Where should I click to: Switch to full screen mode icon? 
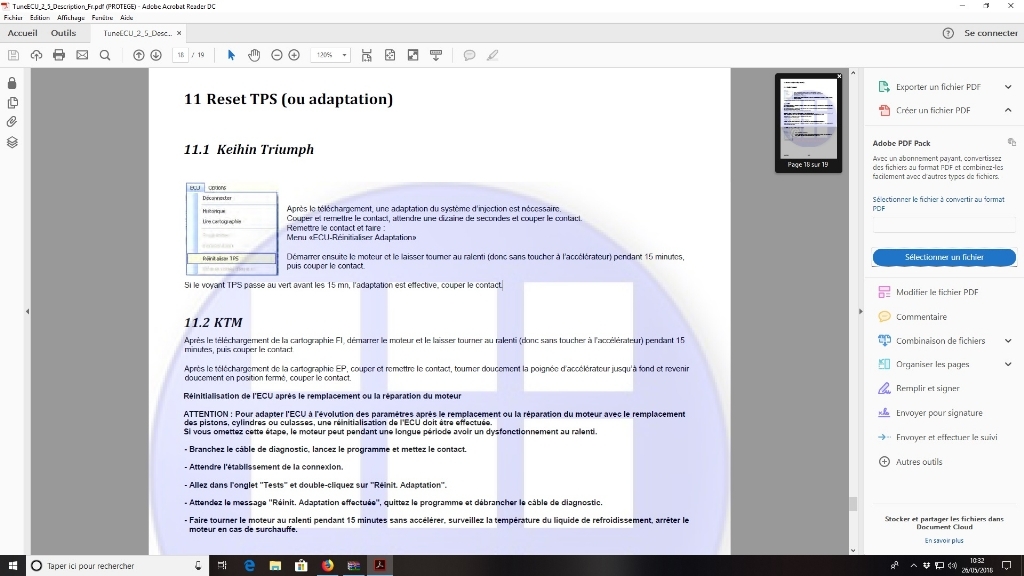click(413, 56)
